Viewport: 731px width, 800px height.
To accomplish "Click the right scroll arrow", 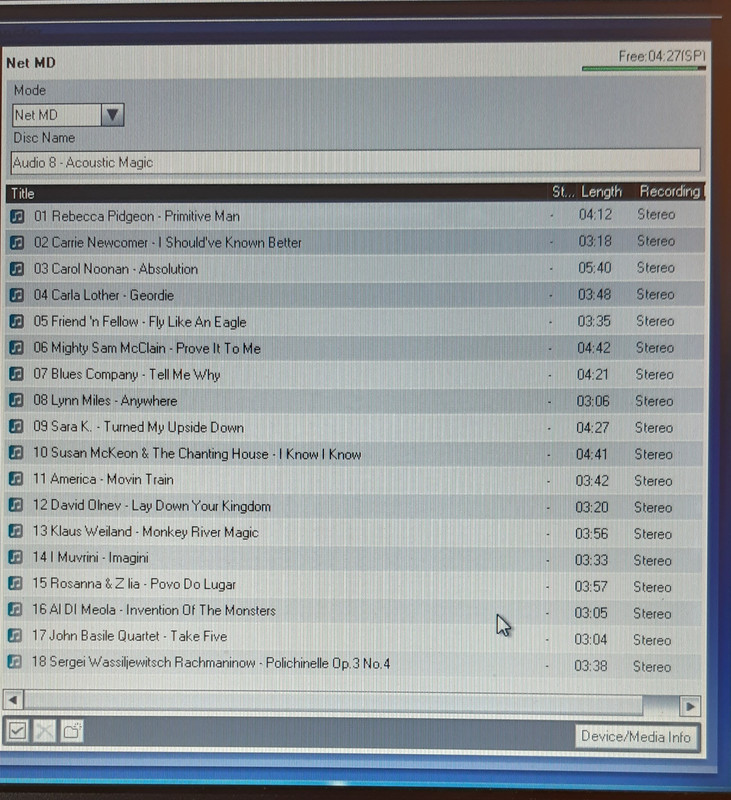I will (690, 706).
